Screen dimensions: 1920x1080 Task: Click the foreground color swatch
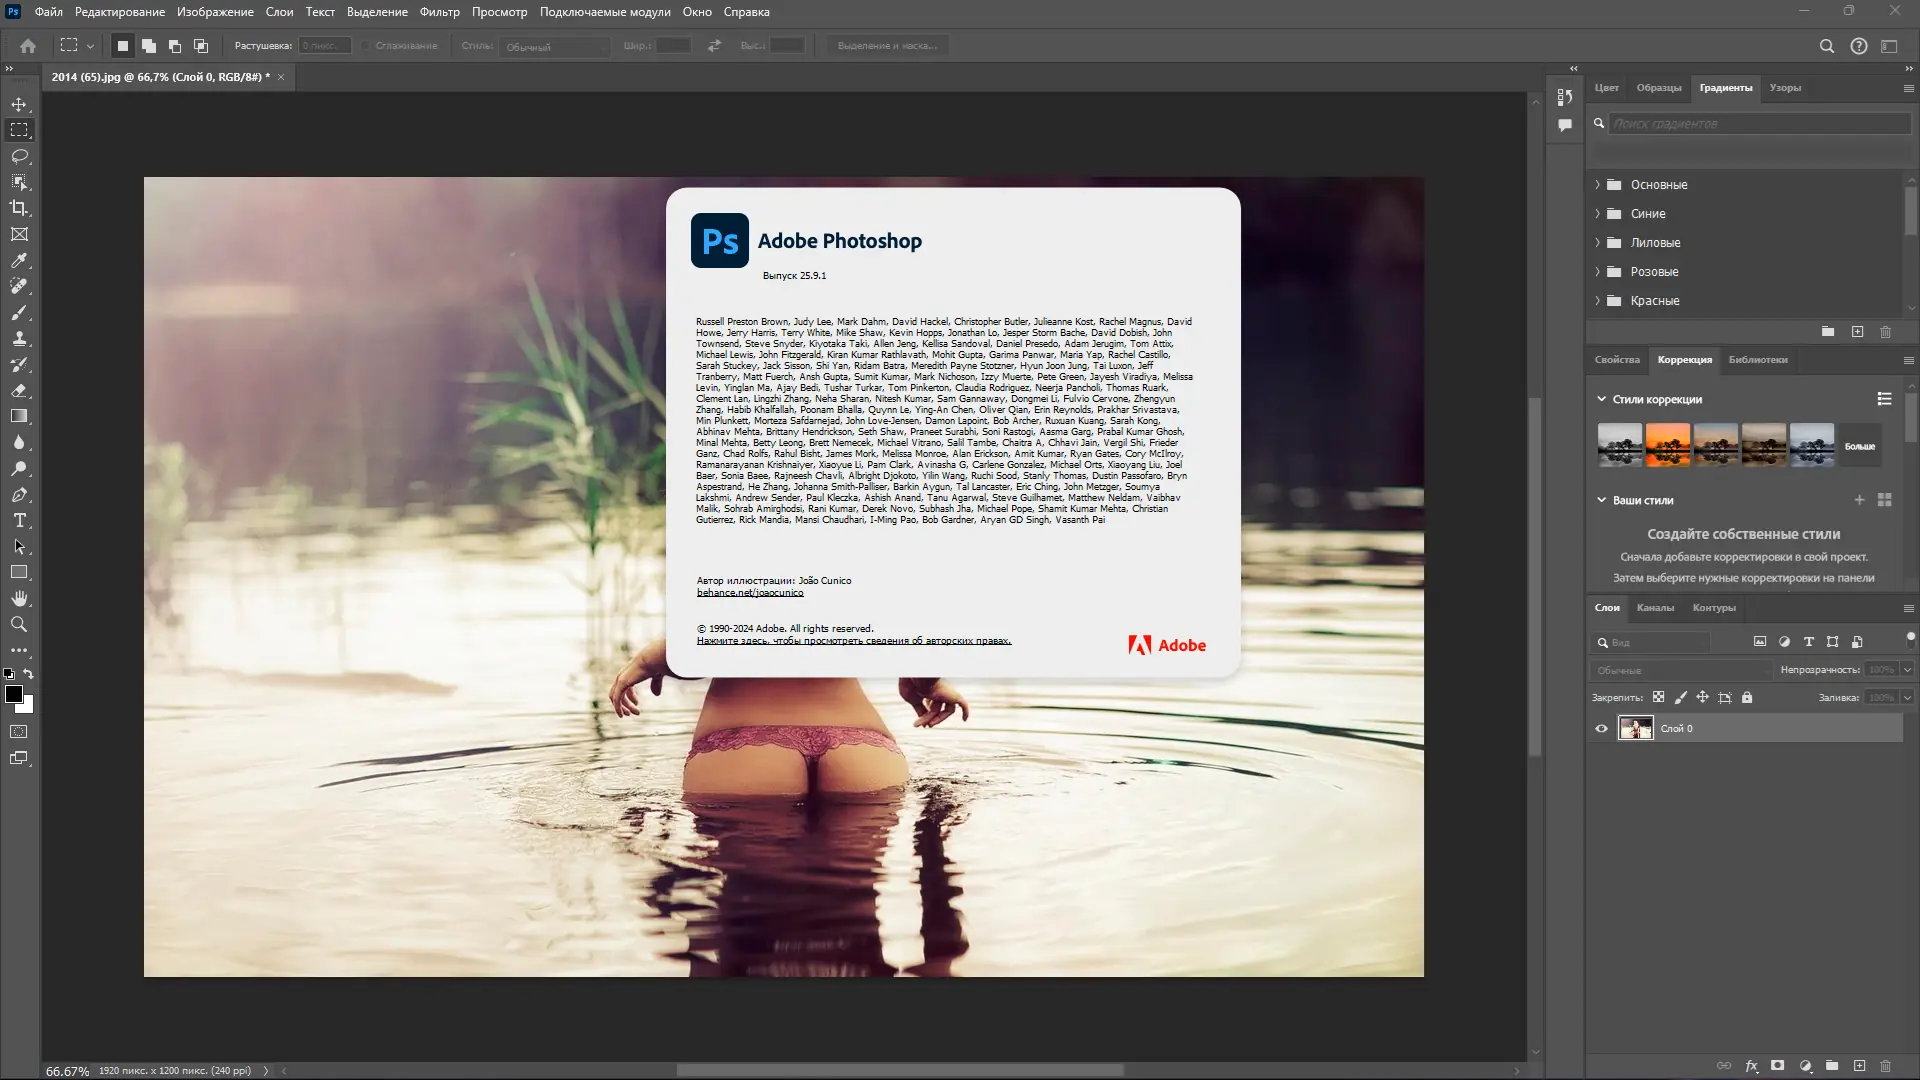pyautogui.click(x=13, y=694)
